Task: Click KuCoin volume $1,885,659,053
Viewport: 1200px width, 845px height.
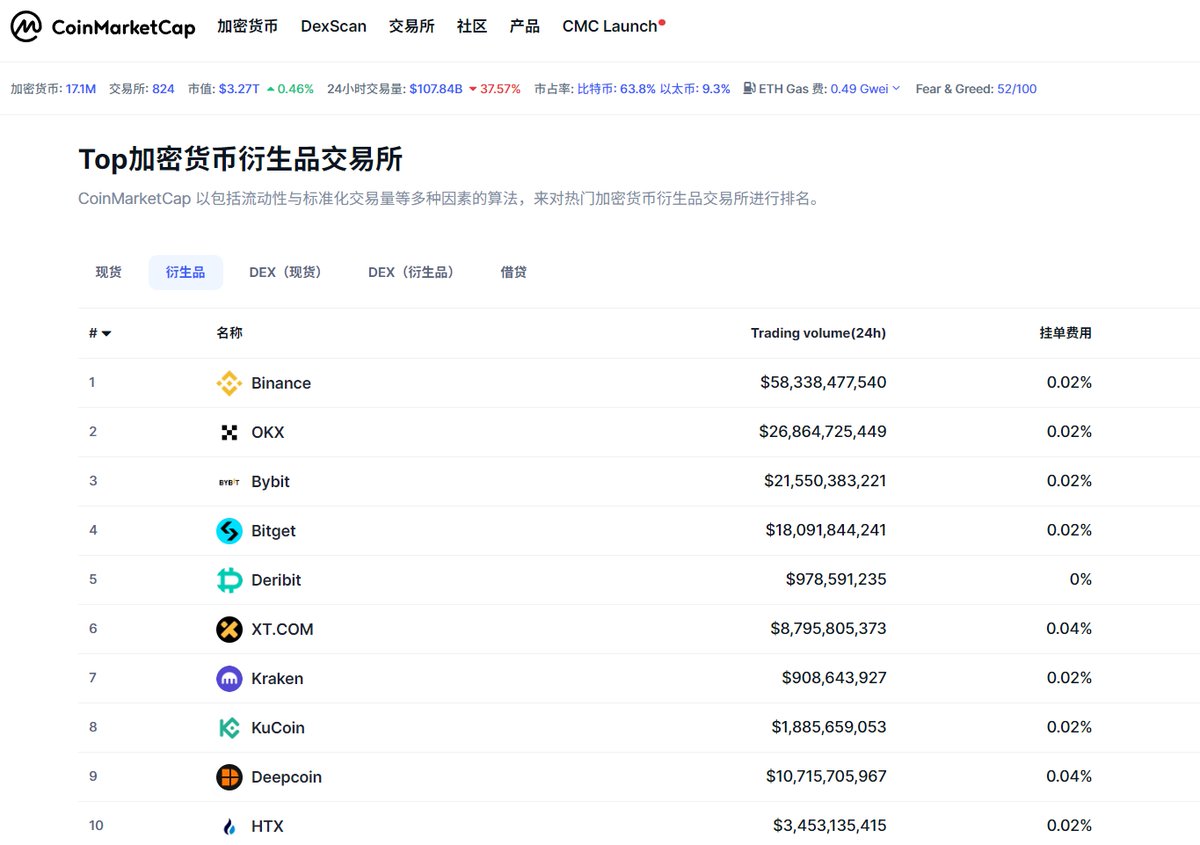Action: point(829,728)
